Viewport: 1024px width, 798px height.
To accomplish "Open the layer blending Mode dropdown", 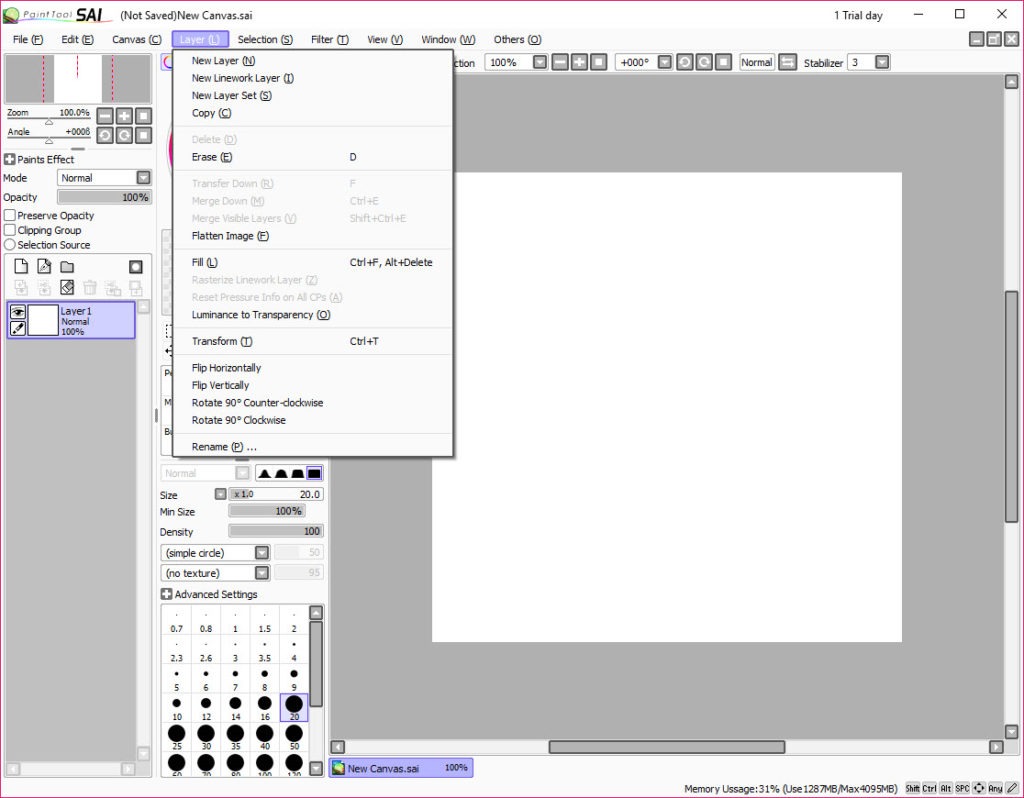I will 143,178.
